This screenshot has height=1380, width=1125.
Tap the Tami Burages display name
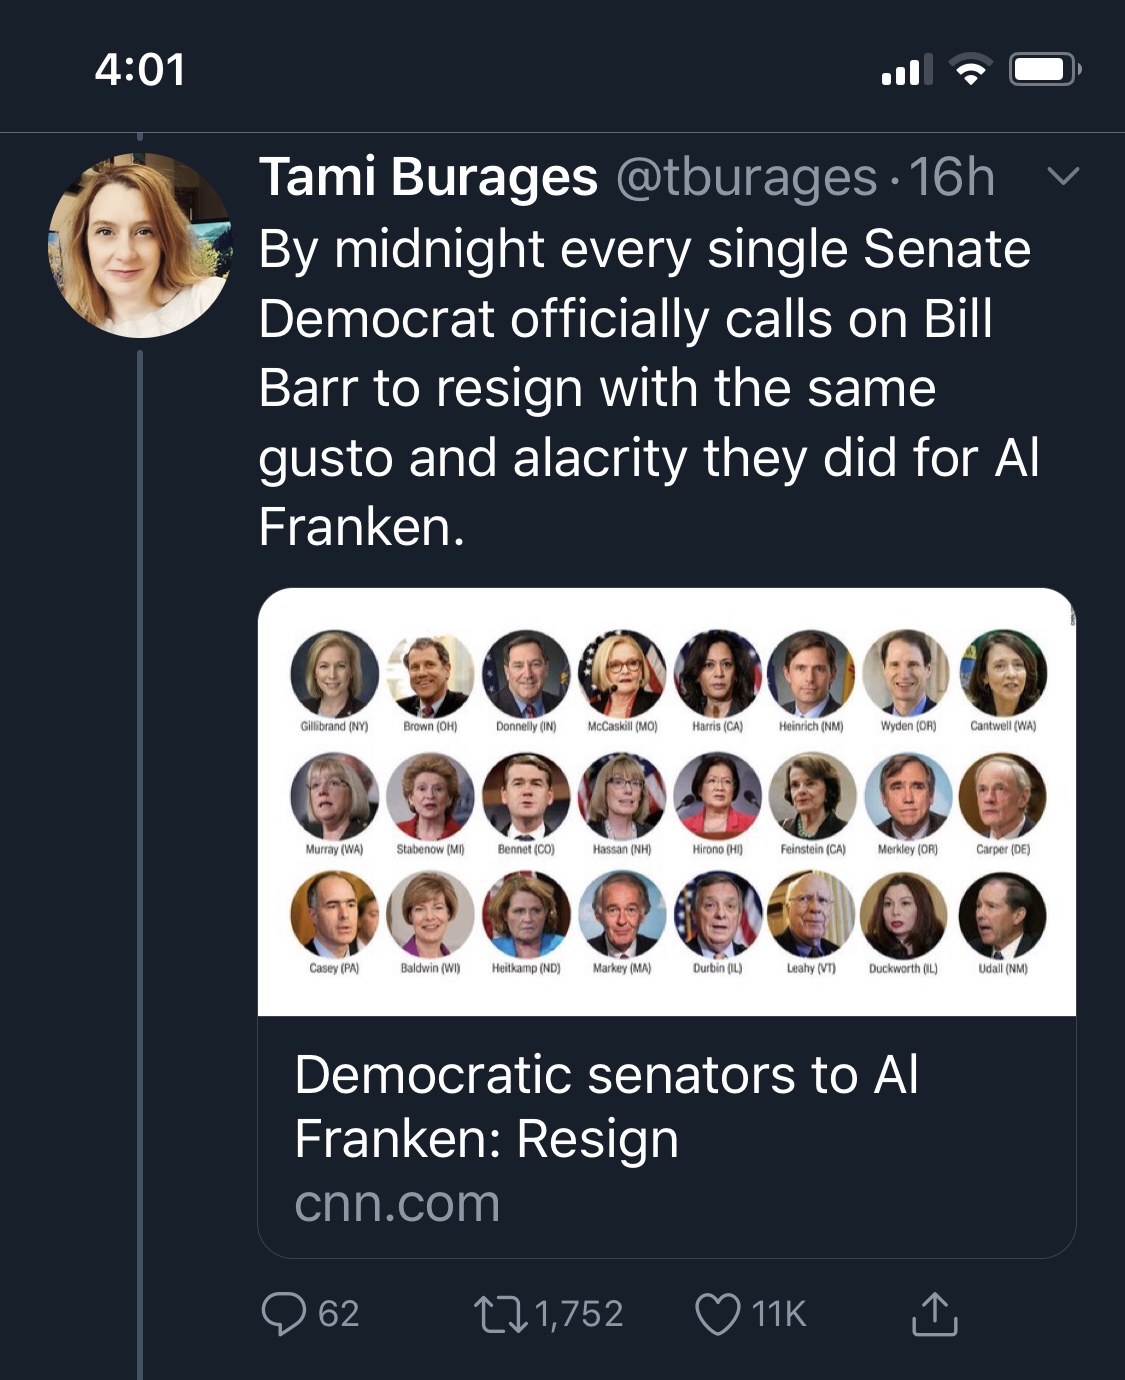(428, 178)
